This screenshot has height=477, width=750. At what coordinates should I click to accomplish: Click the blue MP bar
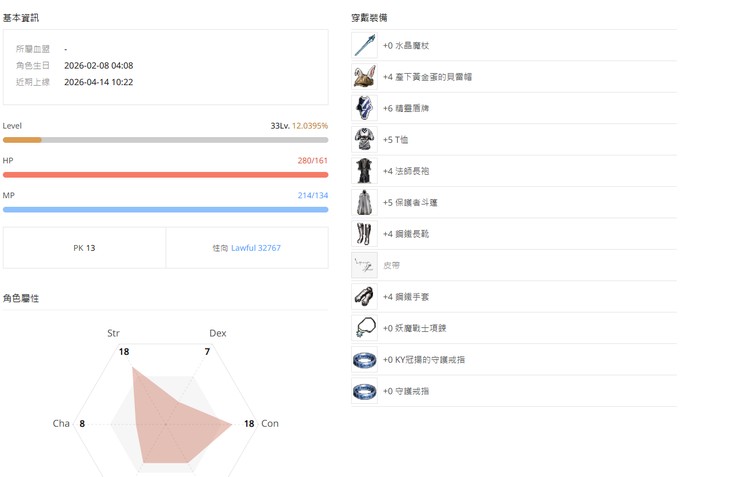click(165, 210)
